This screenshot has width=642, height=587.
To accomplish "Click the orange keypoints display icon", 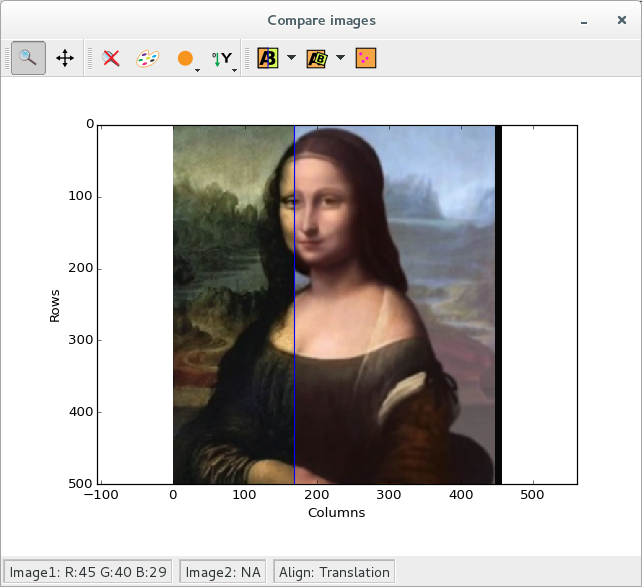I will (x=365, y=58).
